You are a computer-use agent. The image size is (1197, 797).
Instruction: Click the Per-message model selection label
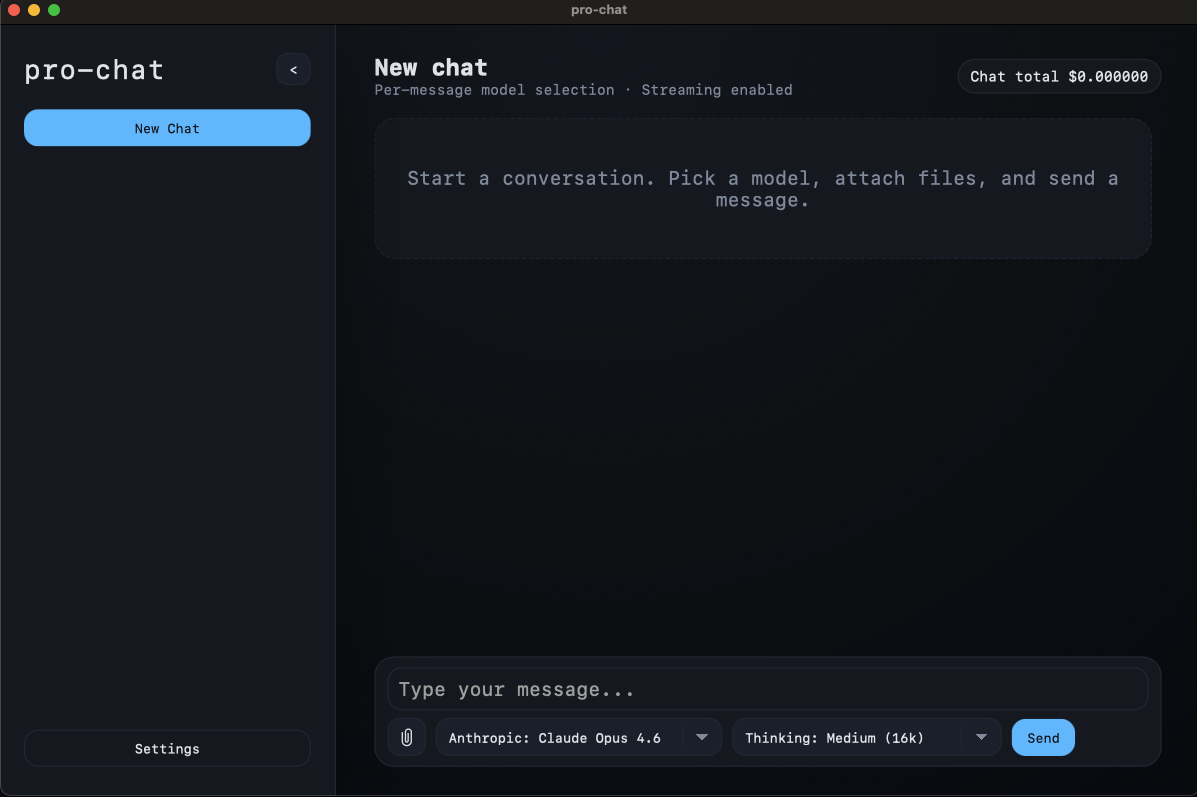494,90
